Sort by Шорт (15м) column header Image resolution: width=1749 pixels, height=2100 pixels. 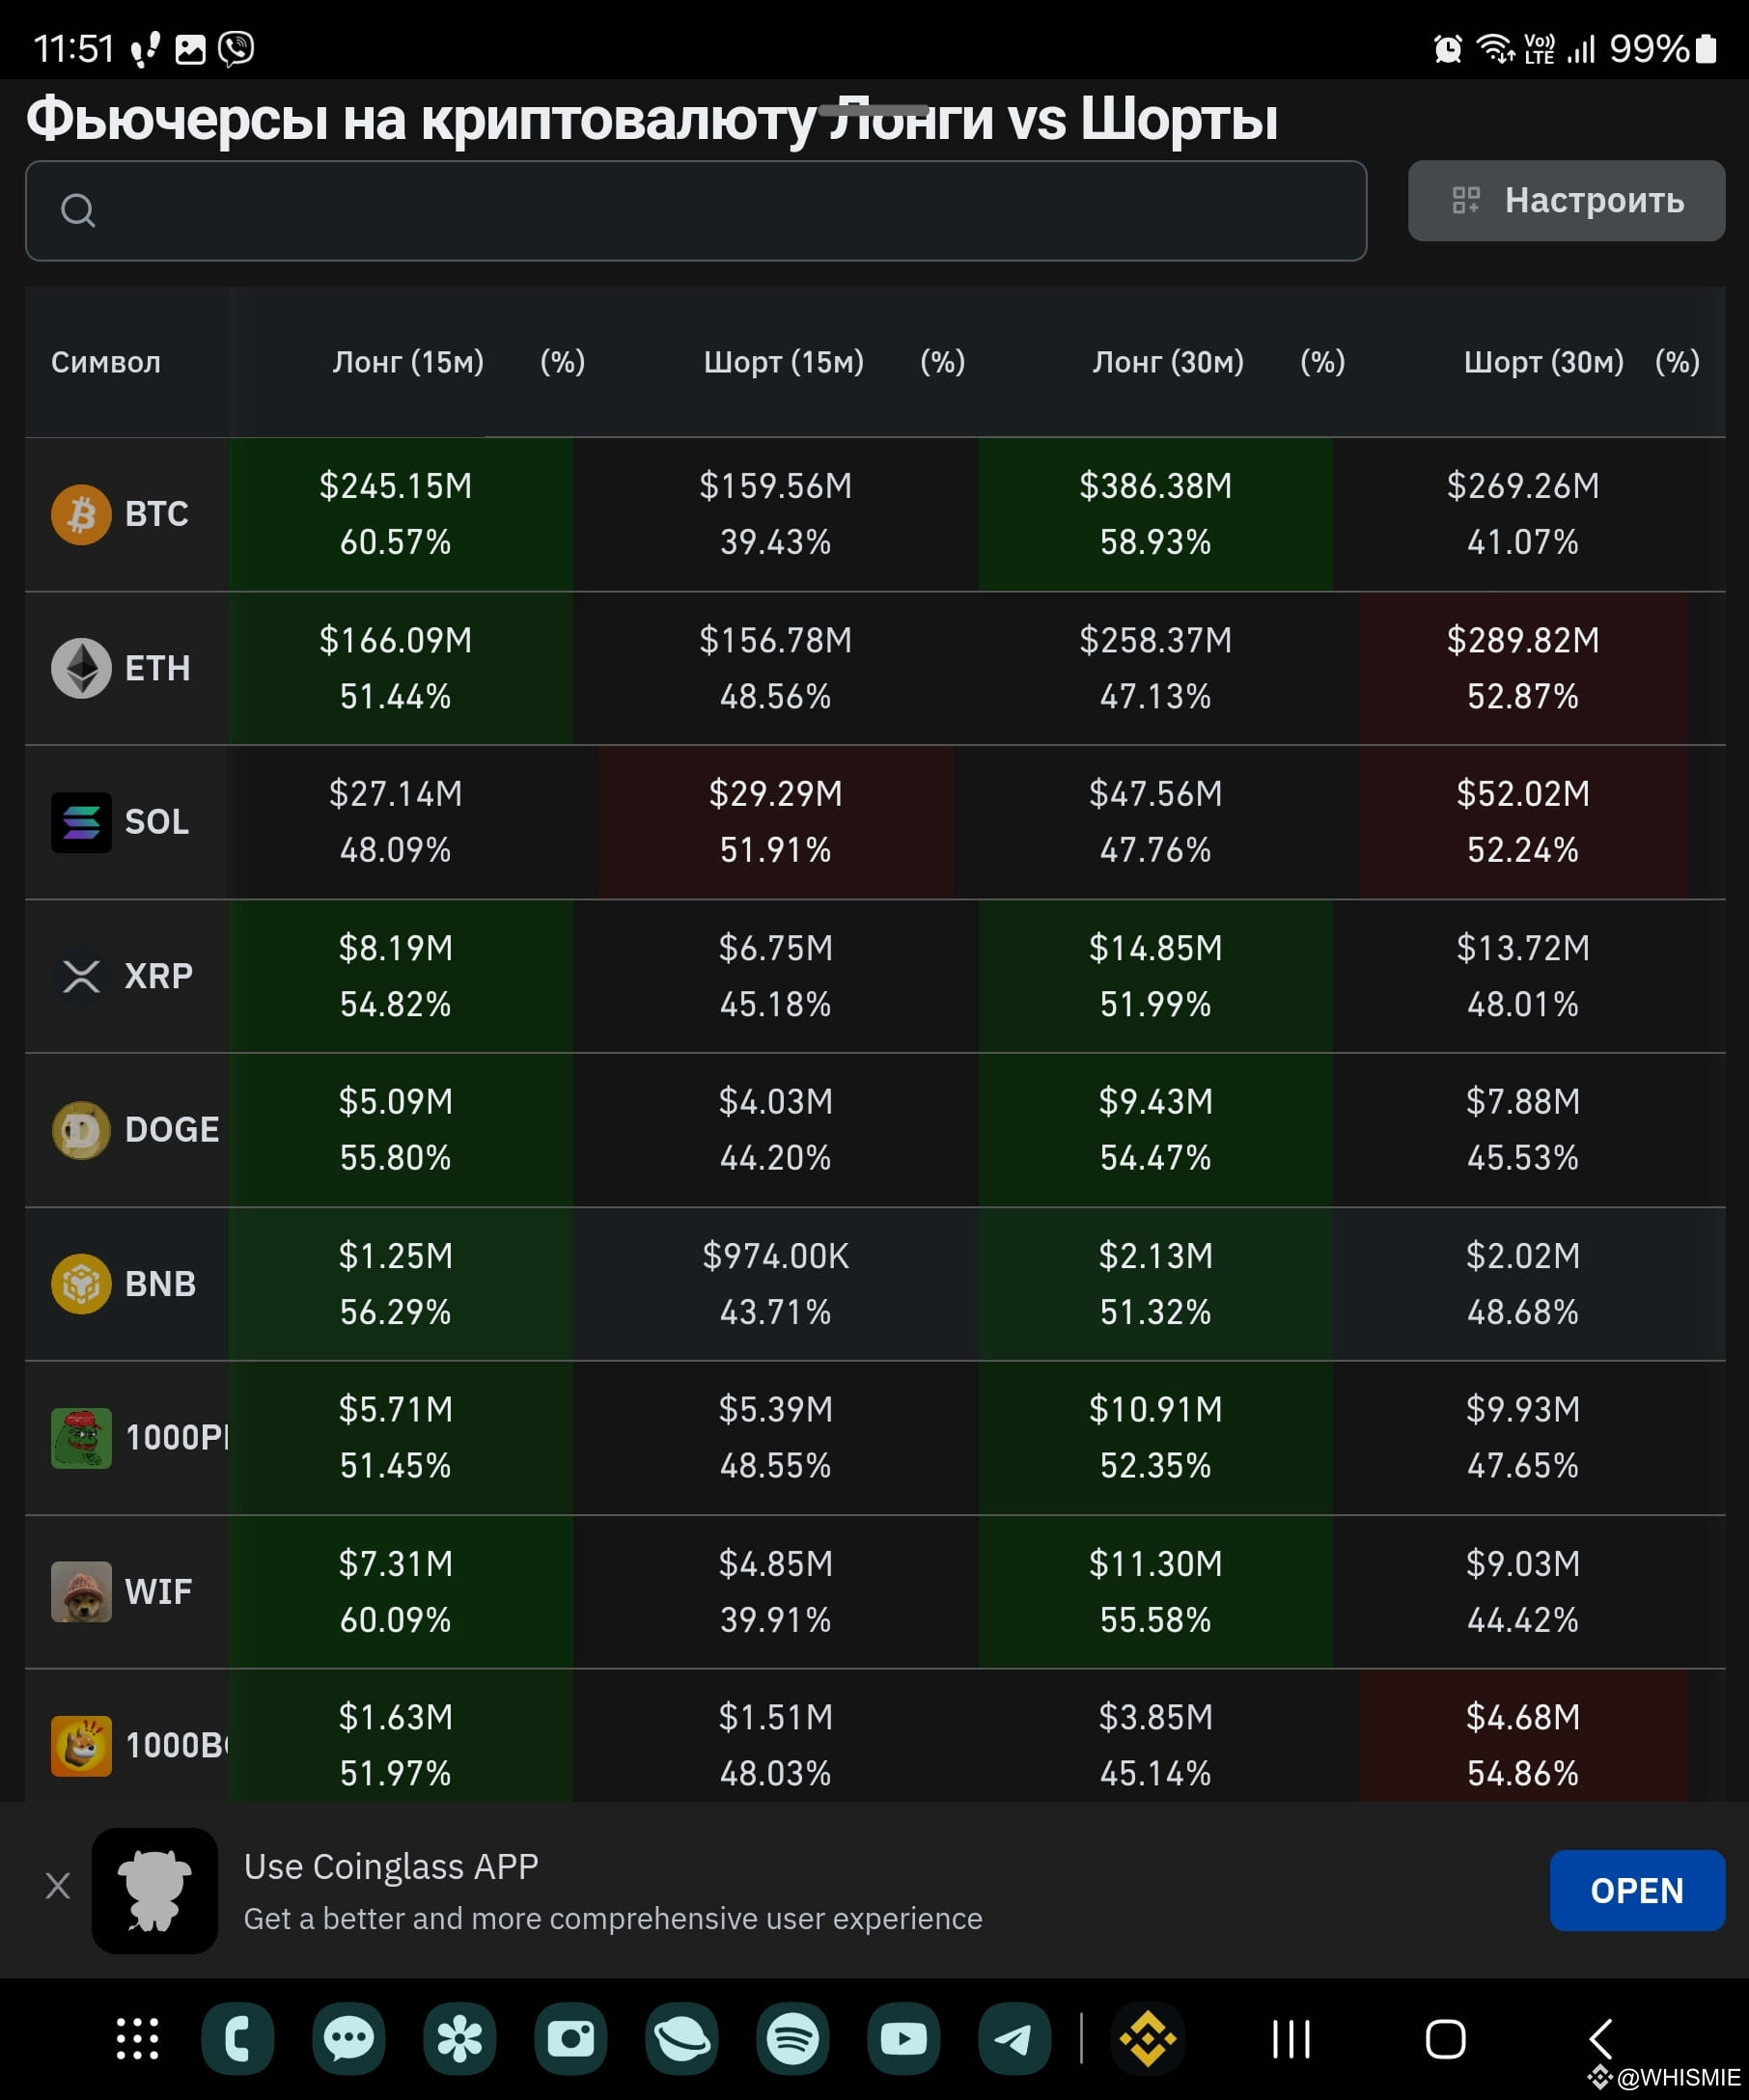(784, 362)
